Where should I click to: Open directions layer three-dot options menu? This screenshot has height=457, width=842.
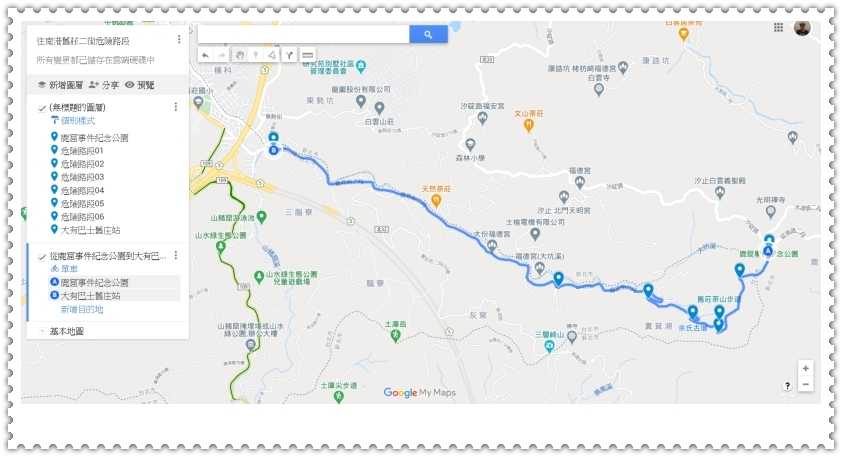point(176,256)
